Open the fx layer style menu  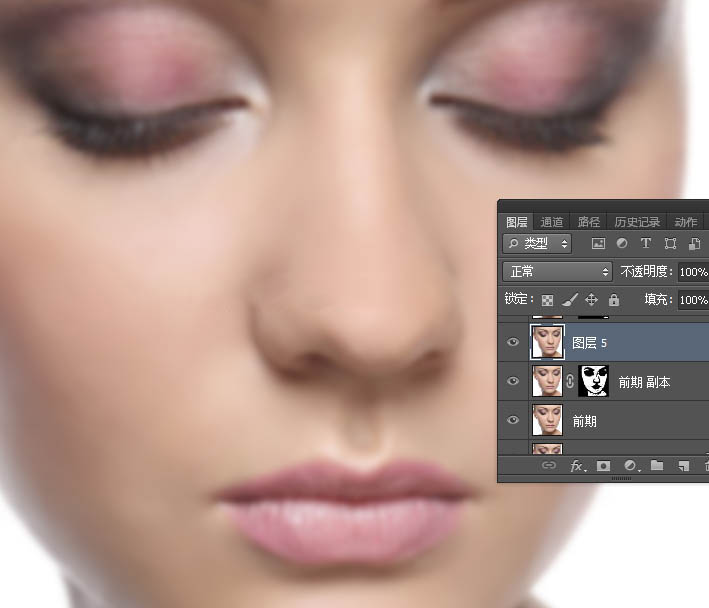pyautogui.click(x=577, y=466)
